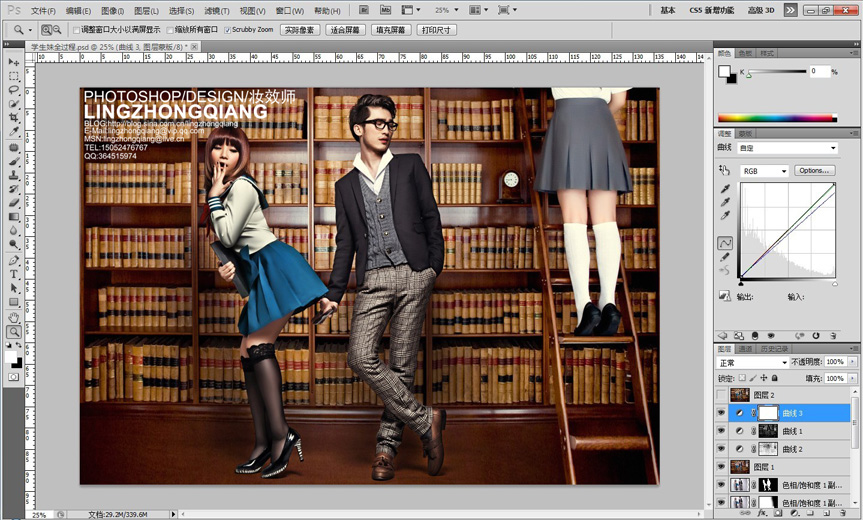Select the Path Selection tool
Viewport: 863px width, 520px height.
[13, 288]
